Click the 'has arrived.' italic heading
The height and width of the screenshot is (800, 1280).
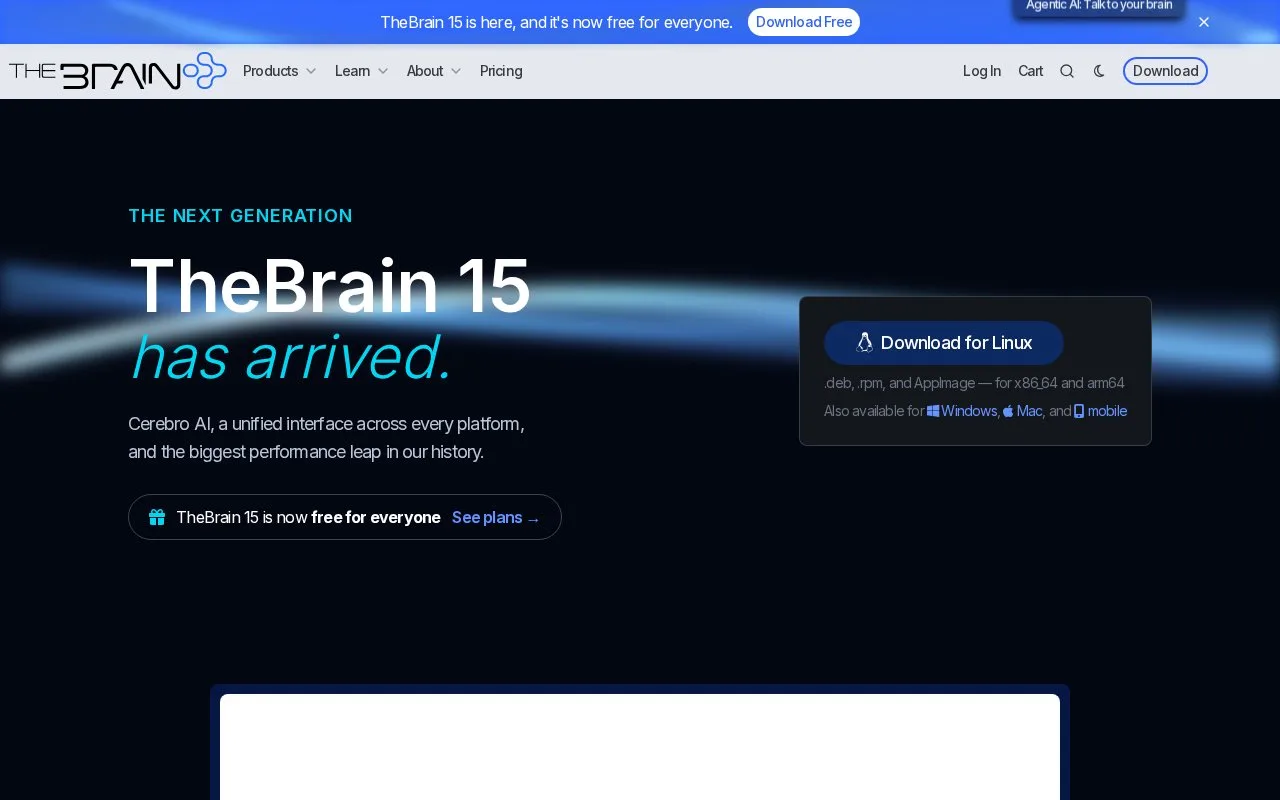pyautogui.click(x=291, y=357)
